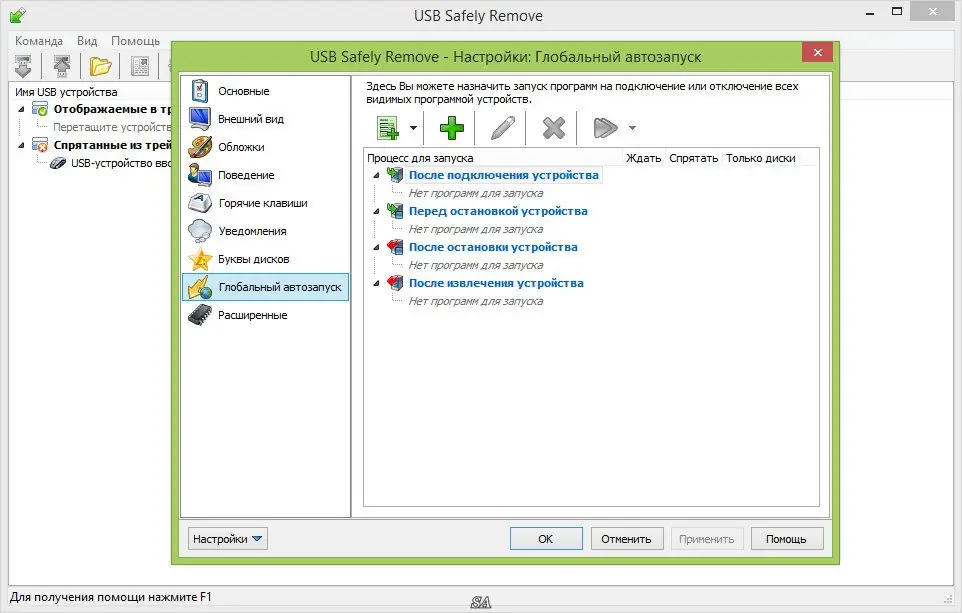Image resolution: width=962 pixels, height=613 pixels.
Task: Click the up-arrow toolbar icon in main window
Action: [x=61, y=66]
